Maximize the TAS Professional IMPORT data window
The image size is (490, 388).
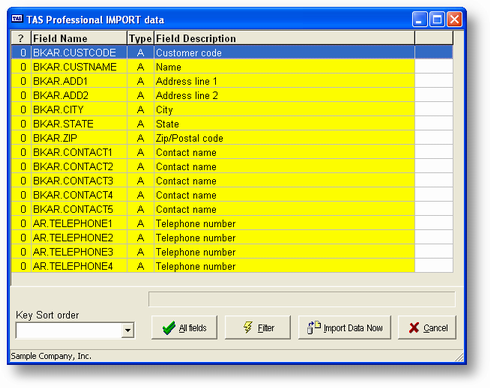(437, 19)
